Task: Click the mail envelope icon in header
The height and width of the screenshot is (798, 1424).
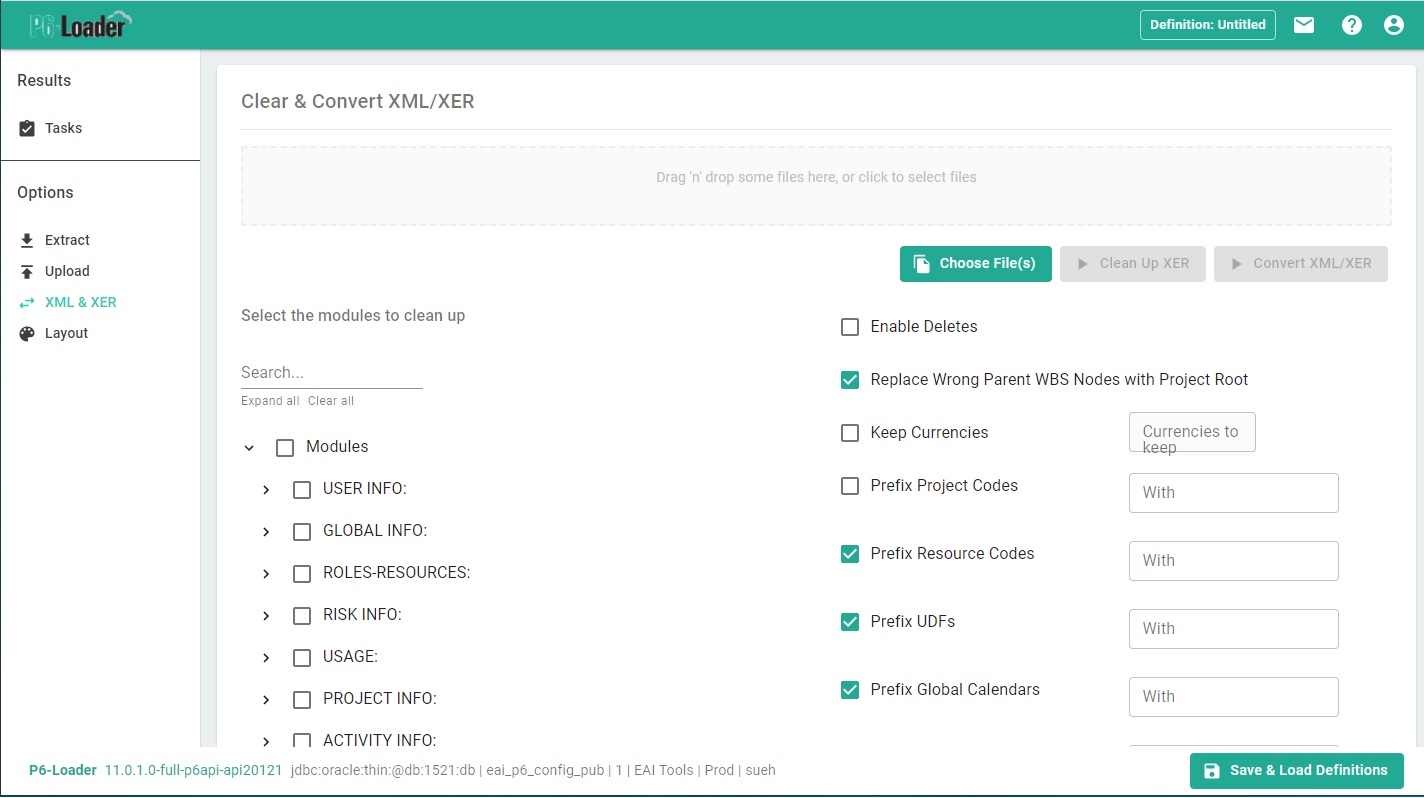Action: tap(1304, 25)
